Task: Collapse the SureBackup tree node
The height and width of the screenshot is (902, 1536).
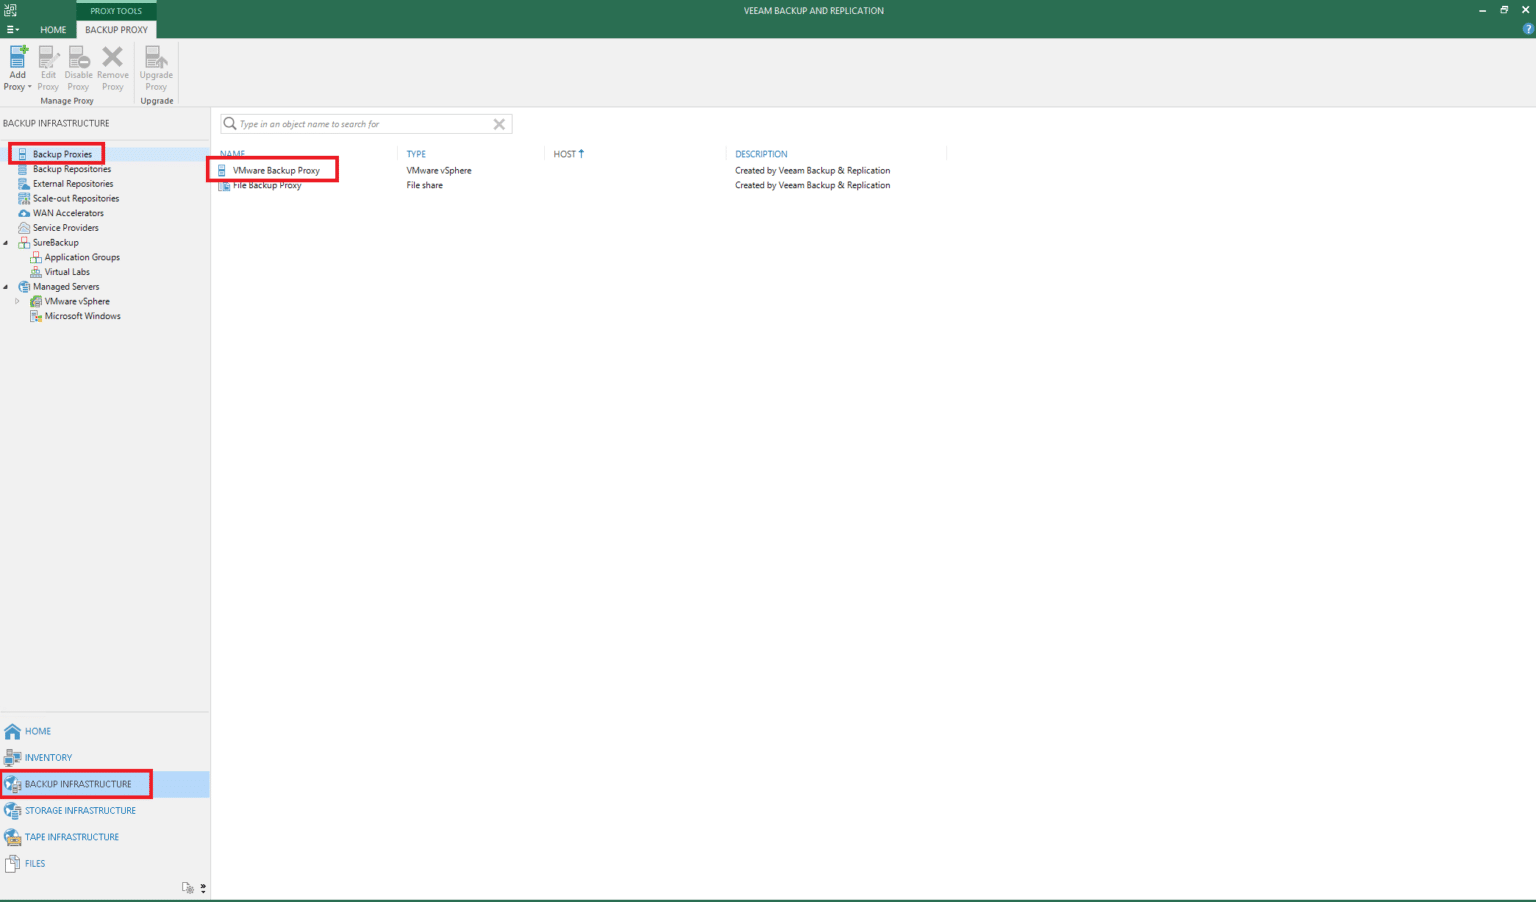Action: [x=6, y=242]
